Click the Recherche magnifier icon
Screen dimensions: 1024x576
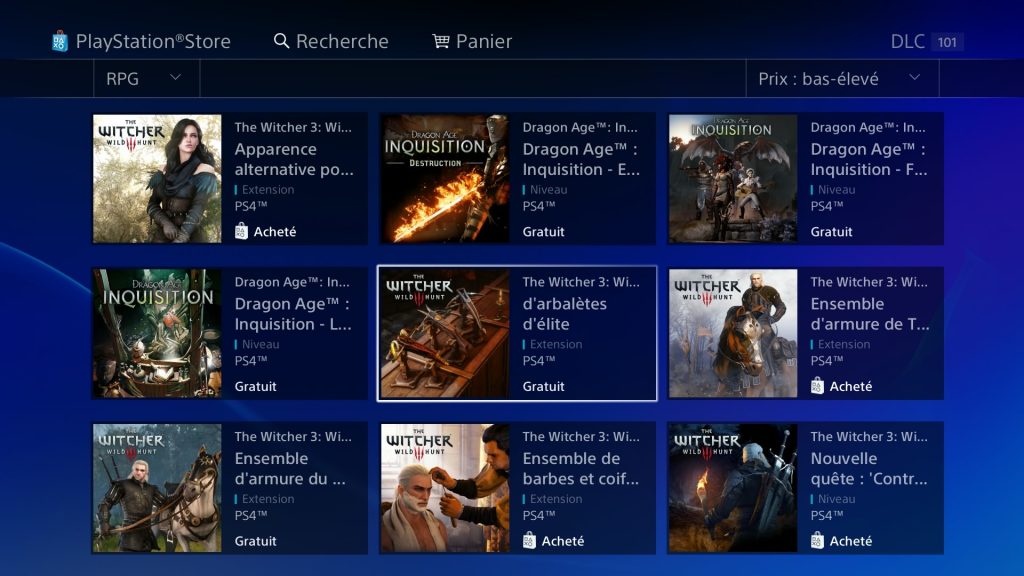tap(281, 41)
